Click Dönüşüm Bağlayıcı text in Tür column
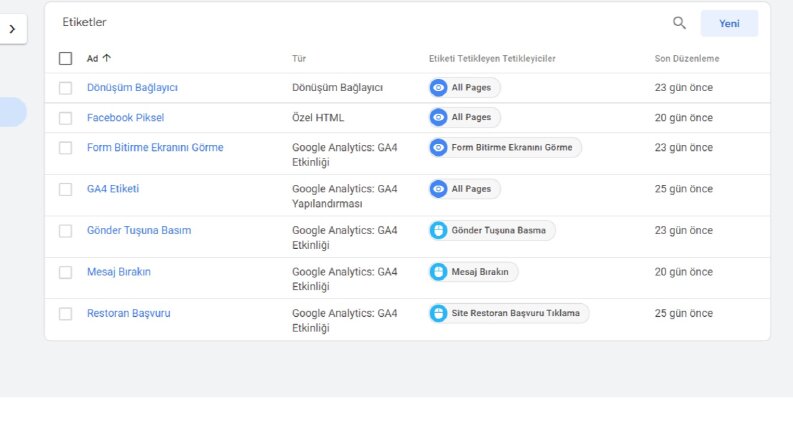Image resolution: width=793 pixels, height=446 pixels. click(x=337, y=87)
